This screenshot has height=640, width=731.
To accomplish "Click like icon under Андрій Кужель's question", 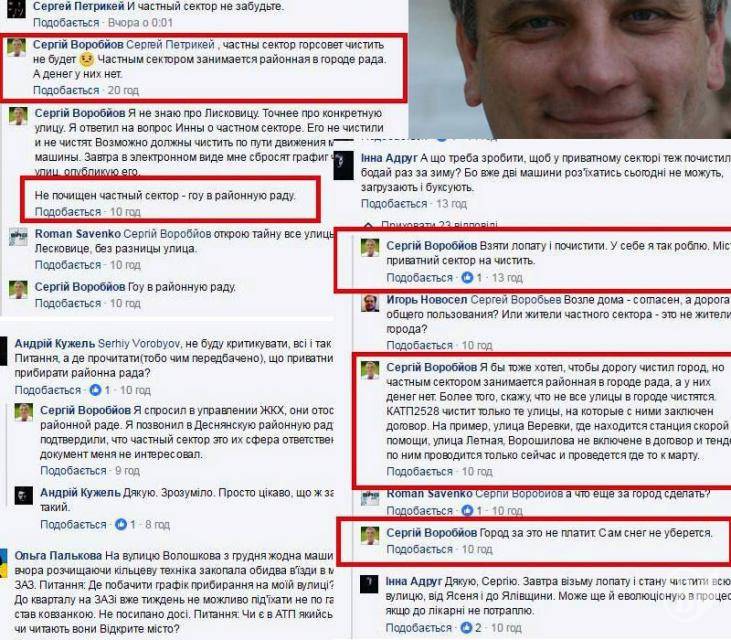I will click(x=95, y=390).
